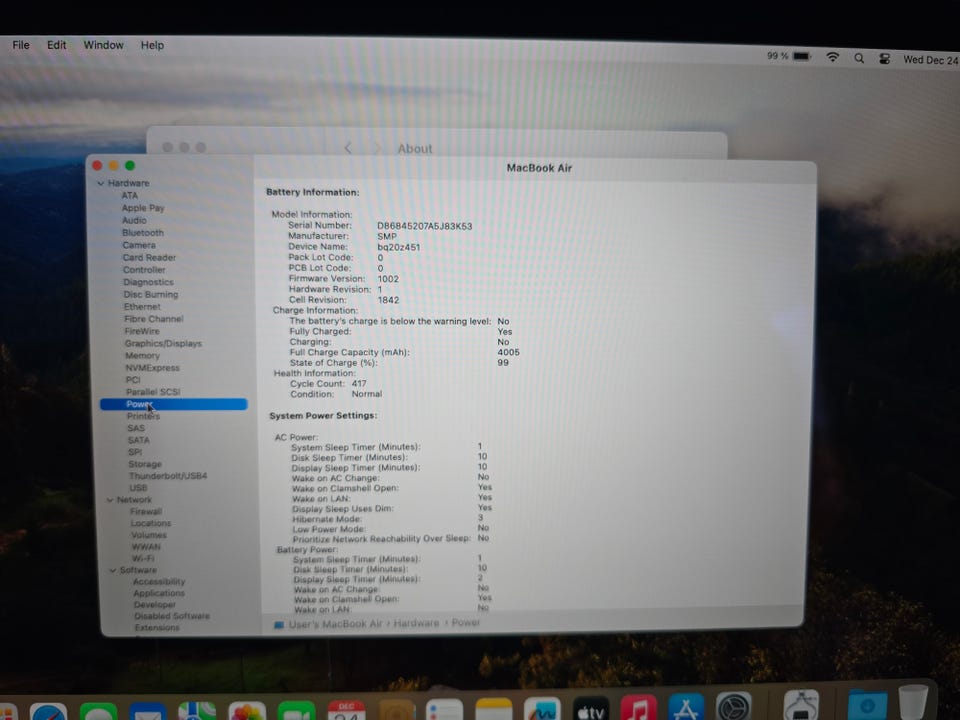Select Disabled Software in the sidebar
Image resolution: width=960 pixels, height=720 pixels.
[x=172, y=616]
